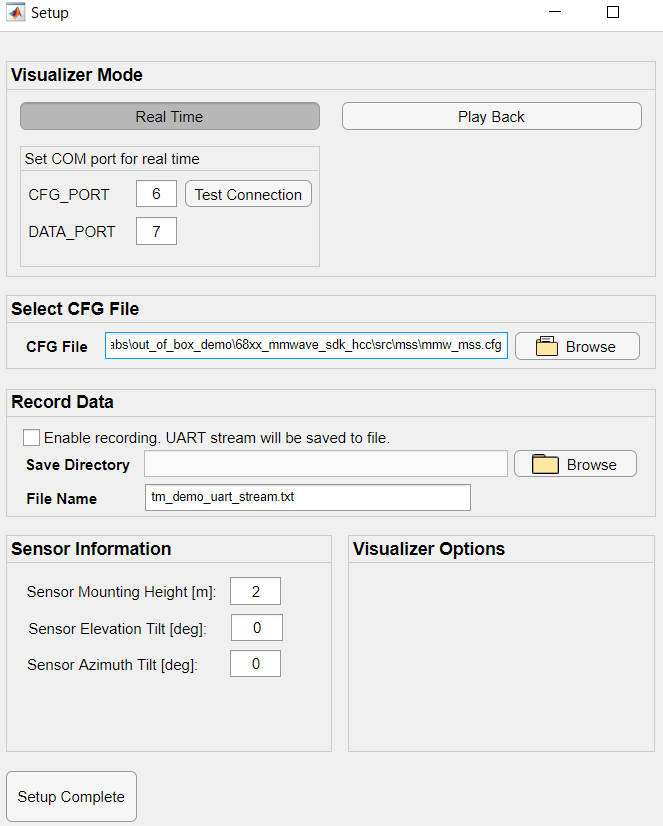Image resolution: width=663 pixels, height=826 pixels.
Task: Click the Setup Complete button
Action: pyautogui.click(x=71, y=797)
